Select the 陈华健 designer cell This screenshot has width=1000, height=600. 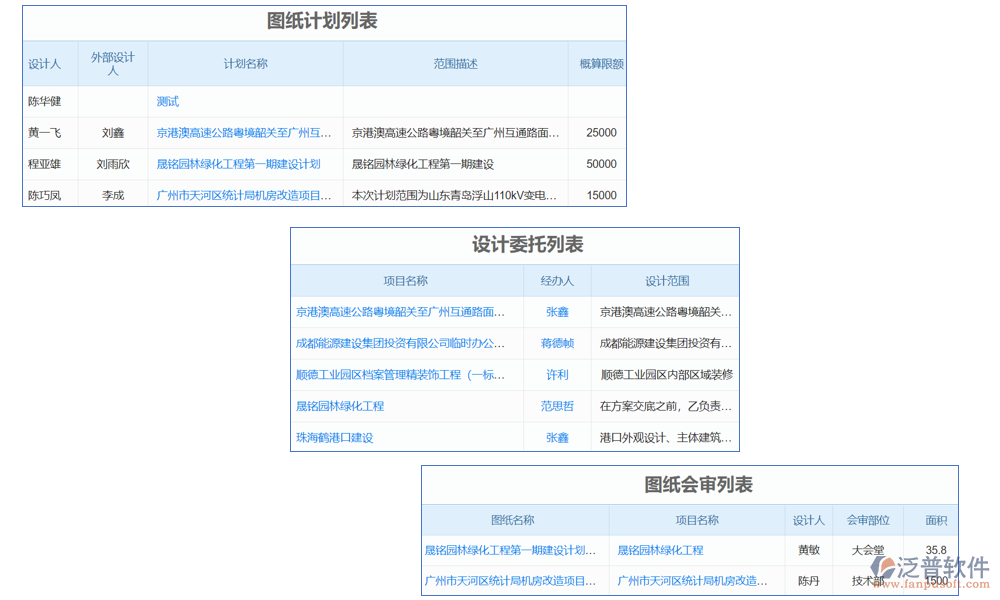pos(45,102)
